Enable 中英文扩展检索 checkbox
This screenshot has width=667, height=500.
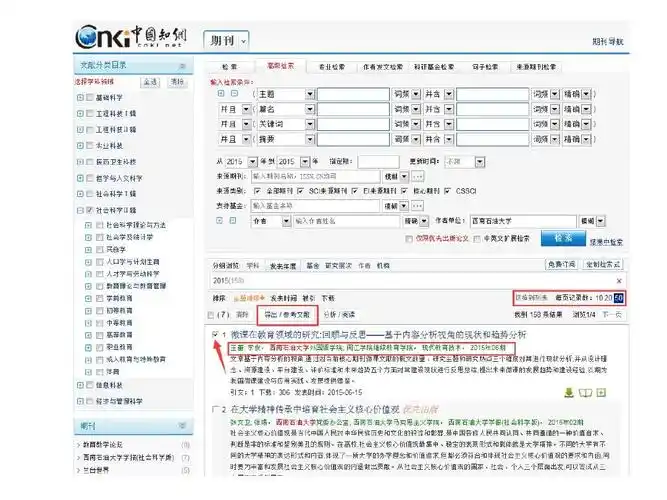point(477,239)
